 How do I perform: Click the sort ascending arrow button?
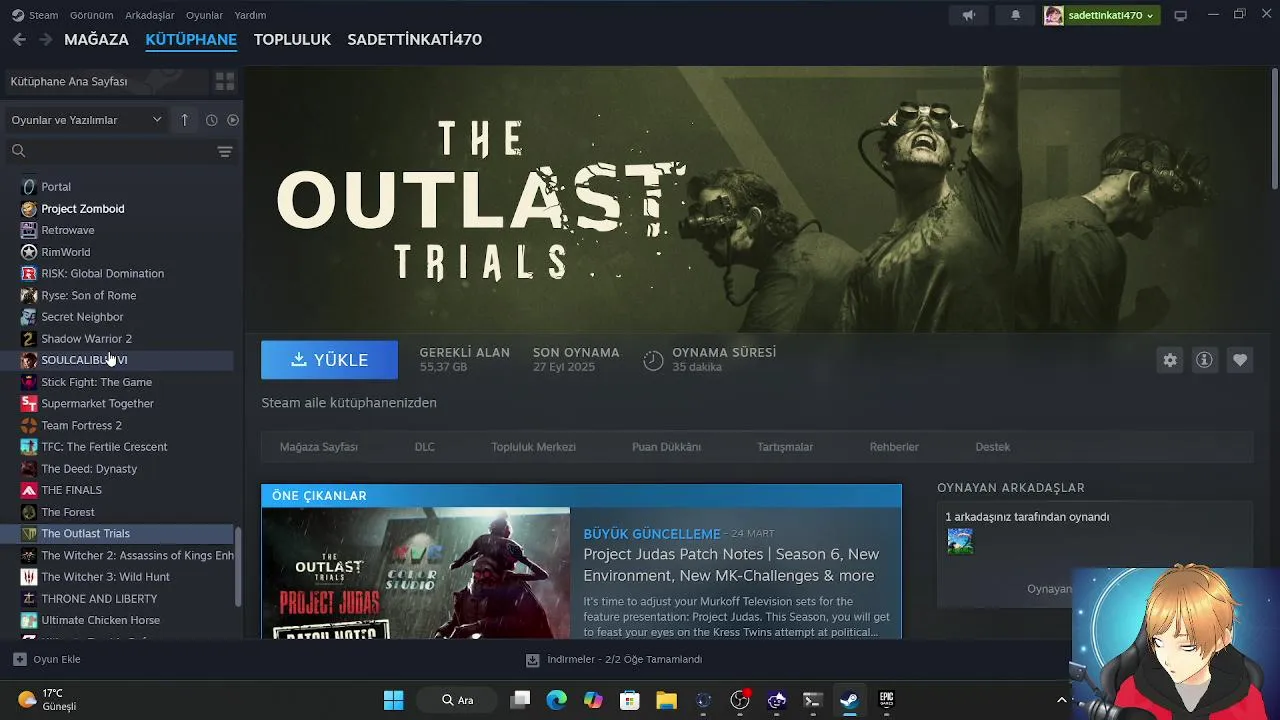(x=184, y=120)
